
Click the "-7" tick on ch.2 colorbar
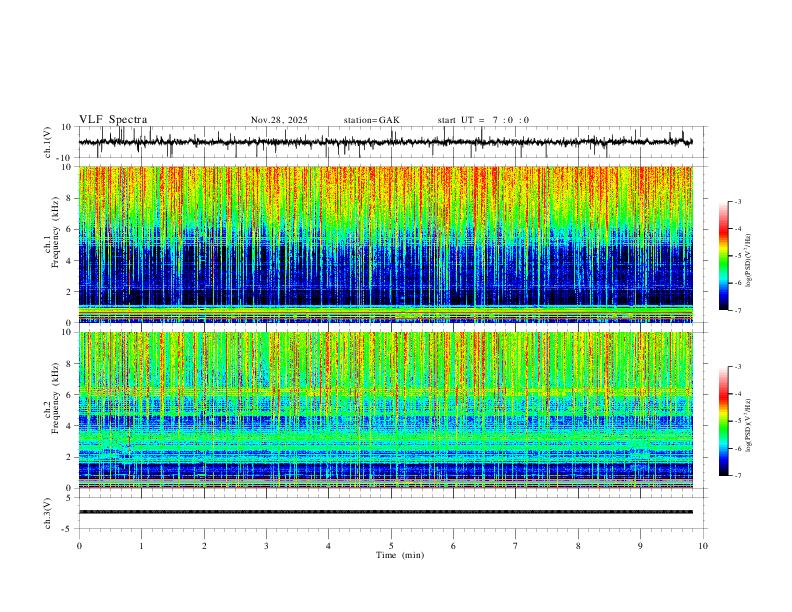tap(738, 475)
